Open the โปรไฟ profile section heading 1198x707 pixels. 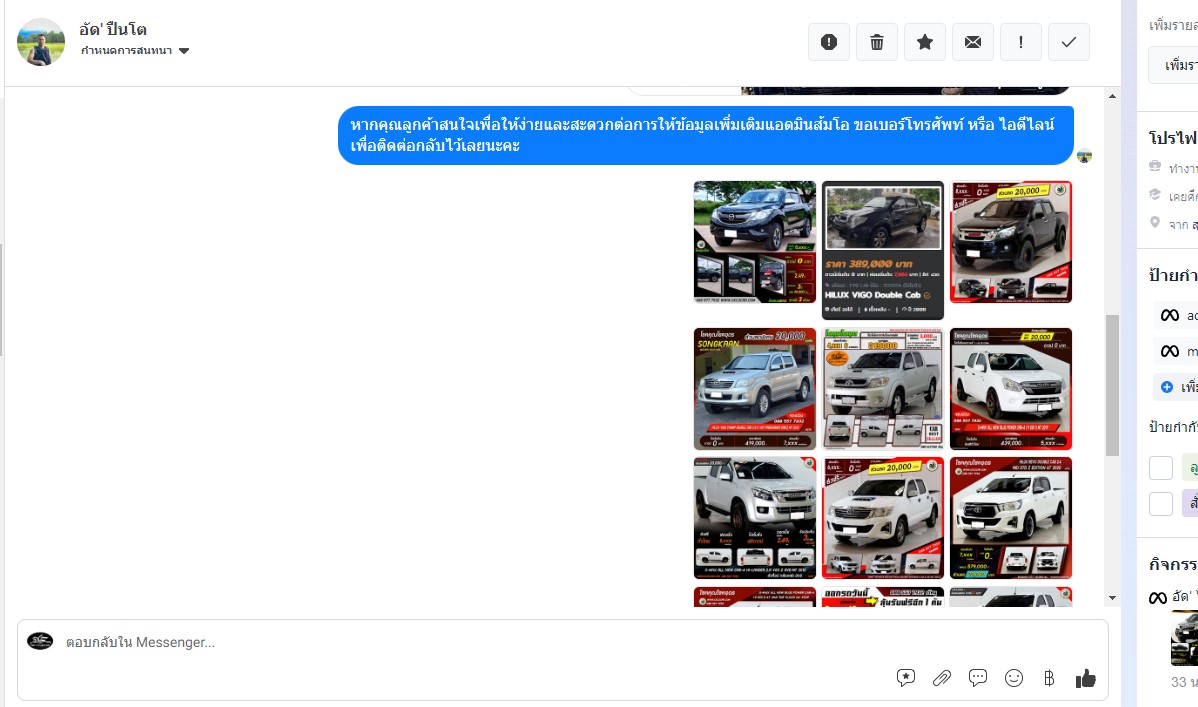pos(1173,138)
